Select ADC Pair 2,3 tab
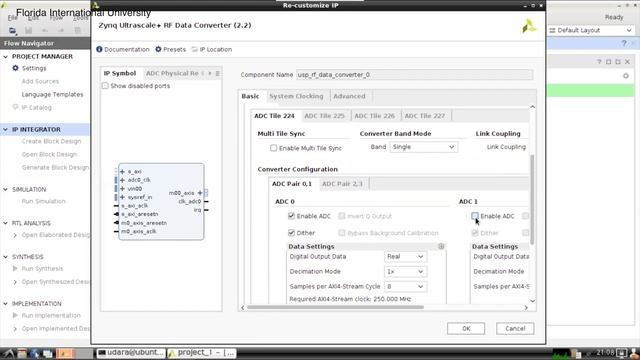This screenshot has height=360, width=640. click(x=342, y=184)
